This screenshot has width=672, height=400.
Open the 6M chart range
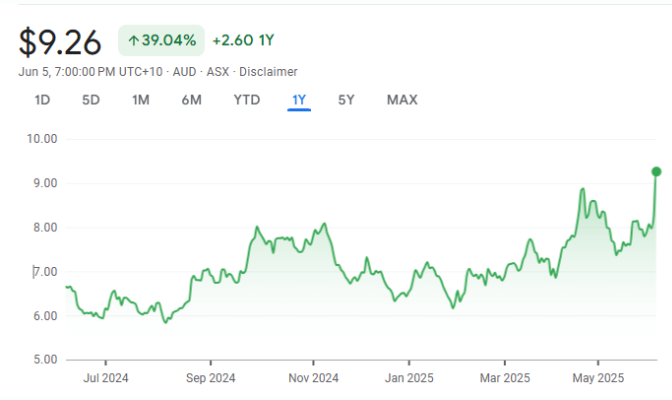[192, 100]
